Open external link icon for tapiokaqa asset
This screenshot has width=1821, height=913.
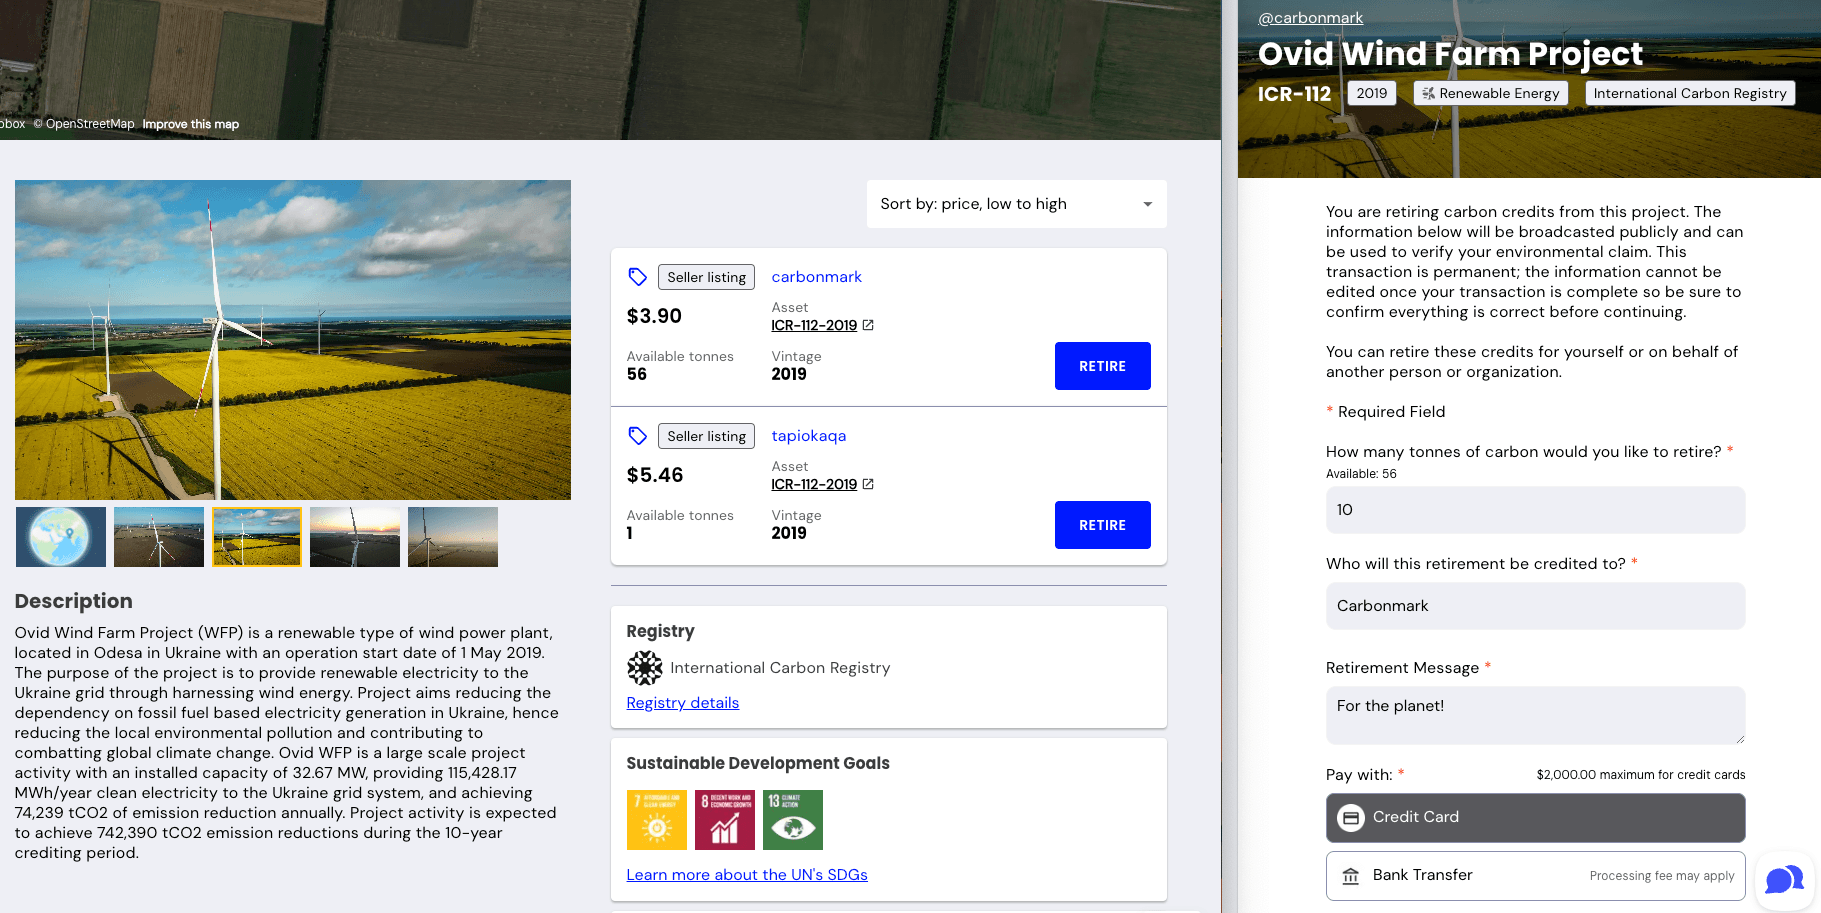point(868,484)
